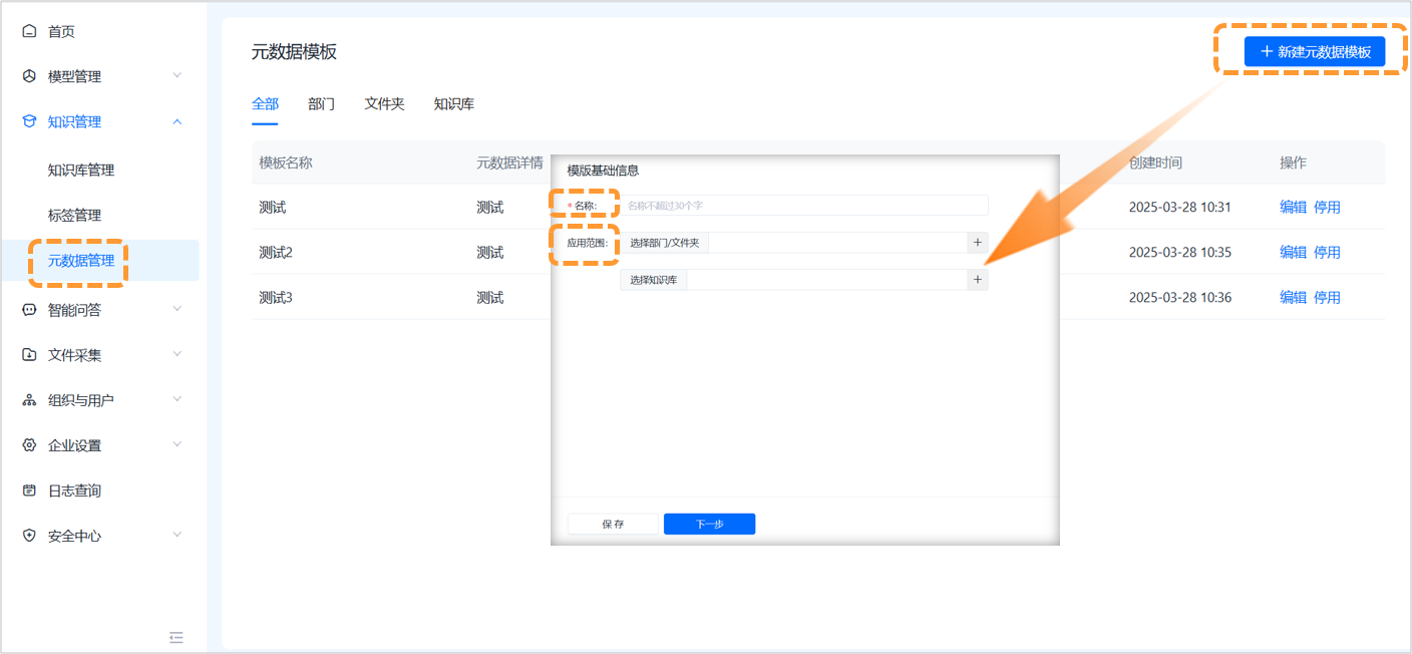Screen dimensions: 1412x654
Task: Click Disable (停用) link for 测试3 row
Action: click(1327, 297)
